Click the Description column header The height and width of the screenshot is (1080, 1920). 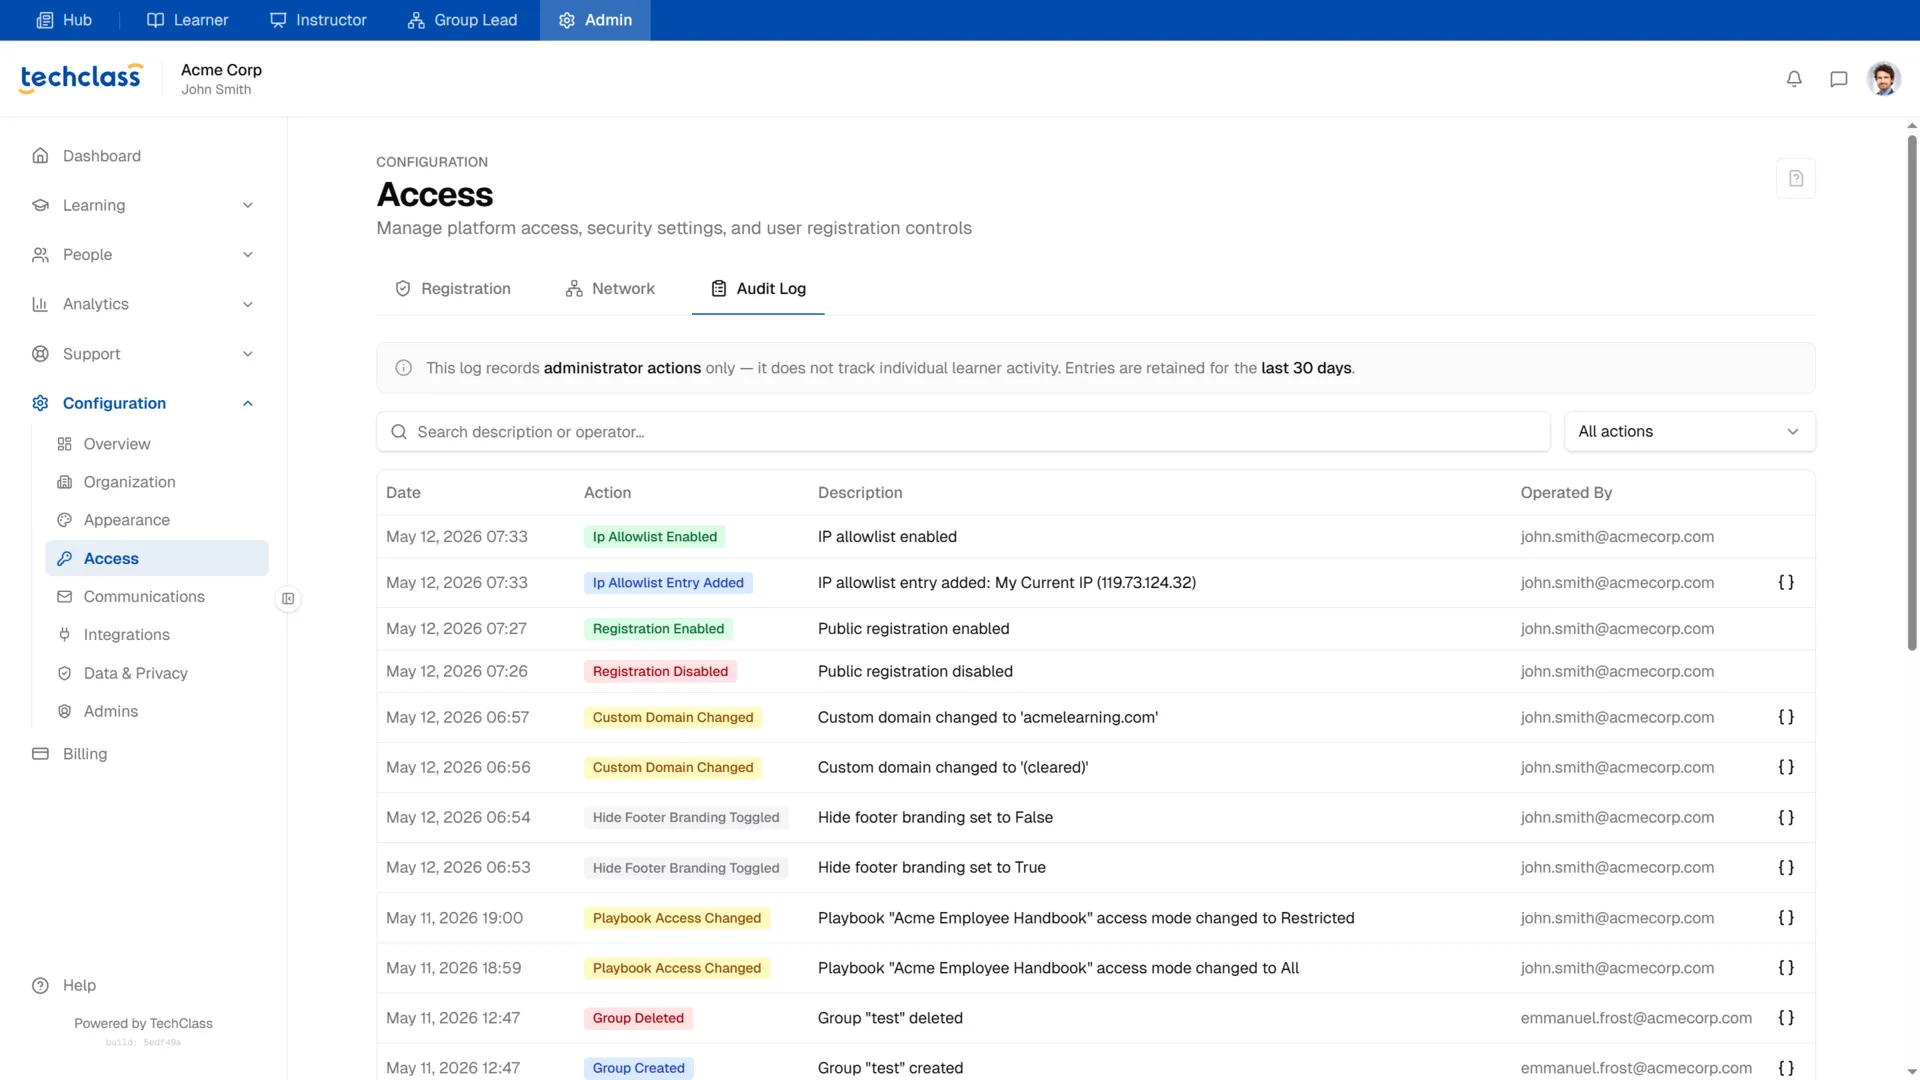tap(860, 493)
